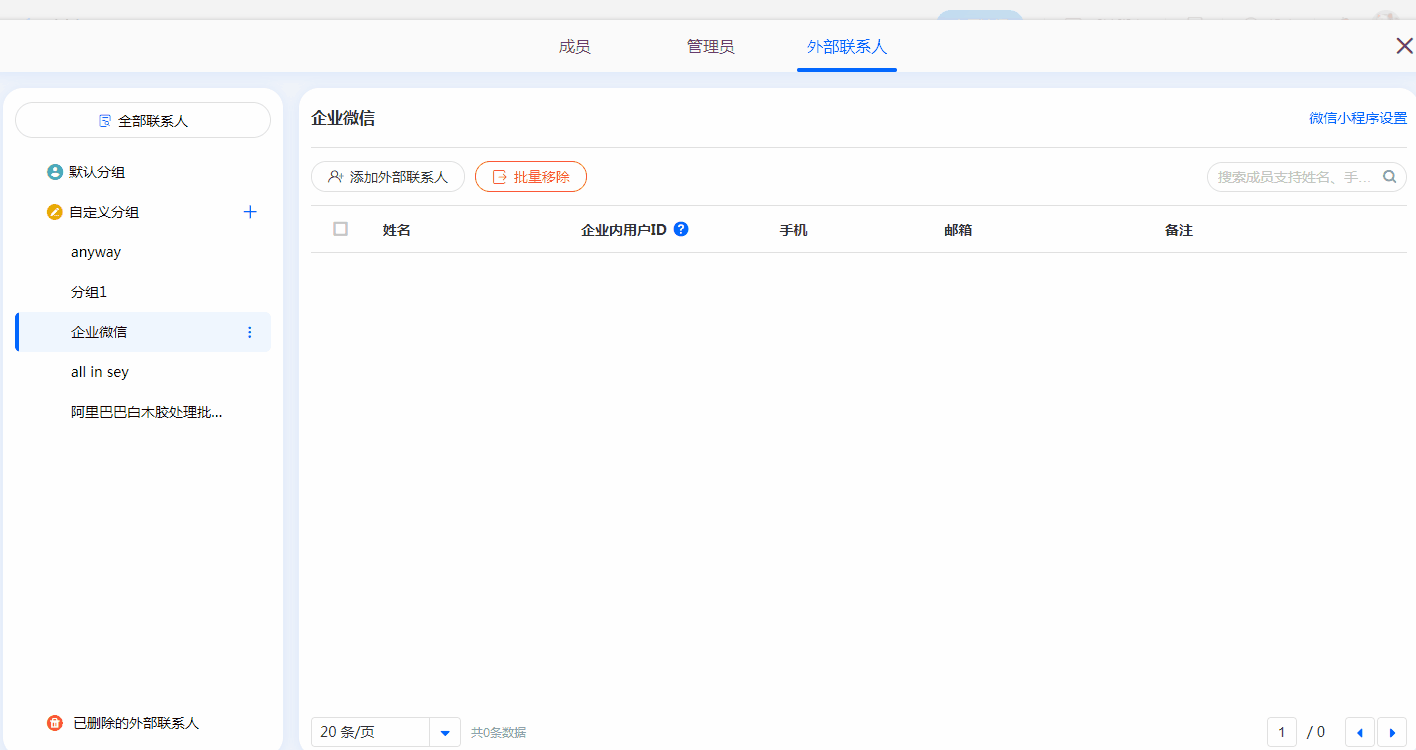
Task: Go to the next page arrow
Action: pos(1391,732)
